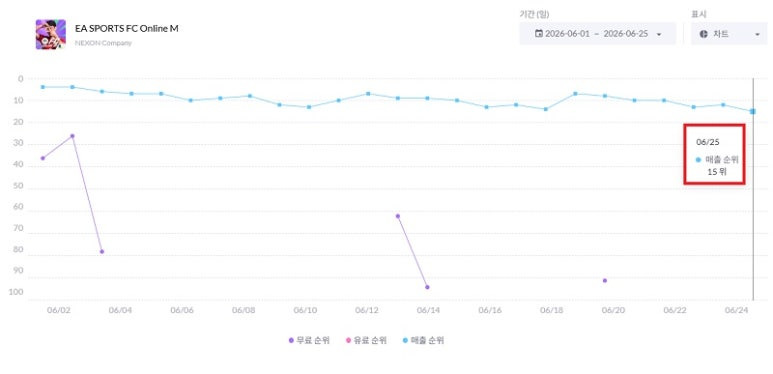
Task: Expand the period dropdown arrow
Action: pos(659,34)
